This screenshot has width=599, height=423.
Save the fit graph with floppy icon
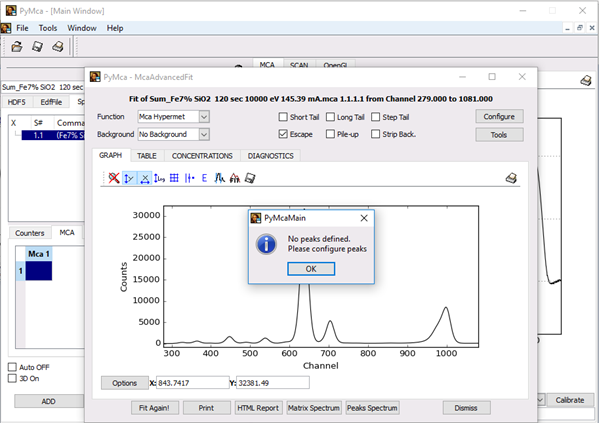point(250,178)
